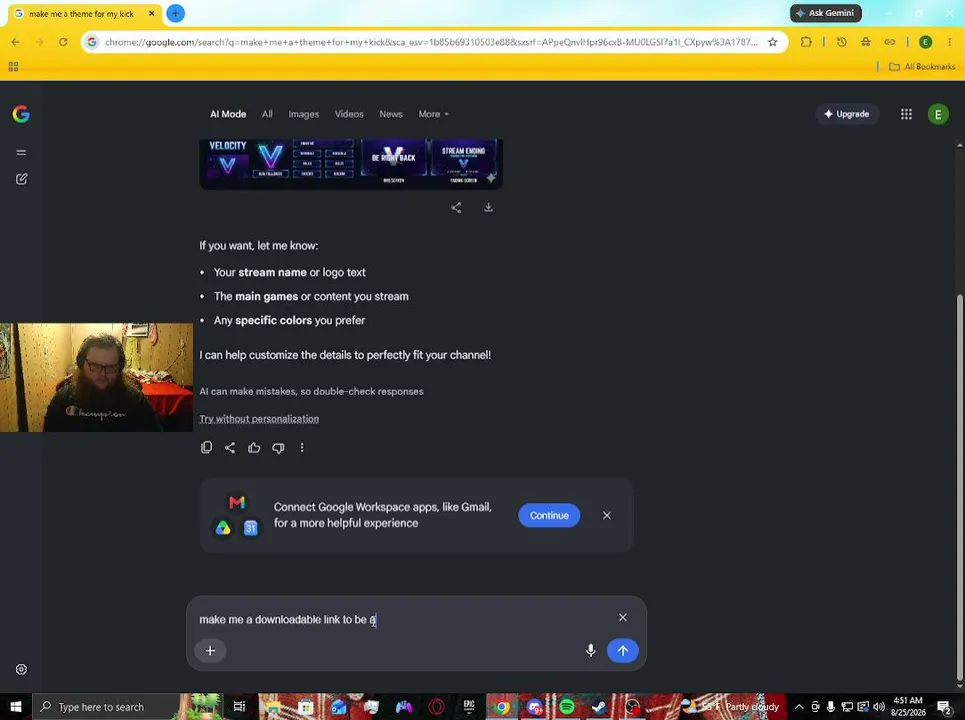Close the 'make me a theme' tab
This screenshot has height=720, width=965.
[151, 13]
